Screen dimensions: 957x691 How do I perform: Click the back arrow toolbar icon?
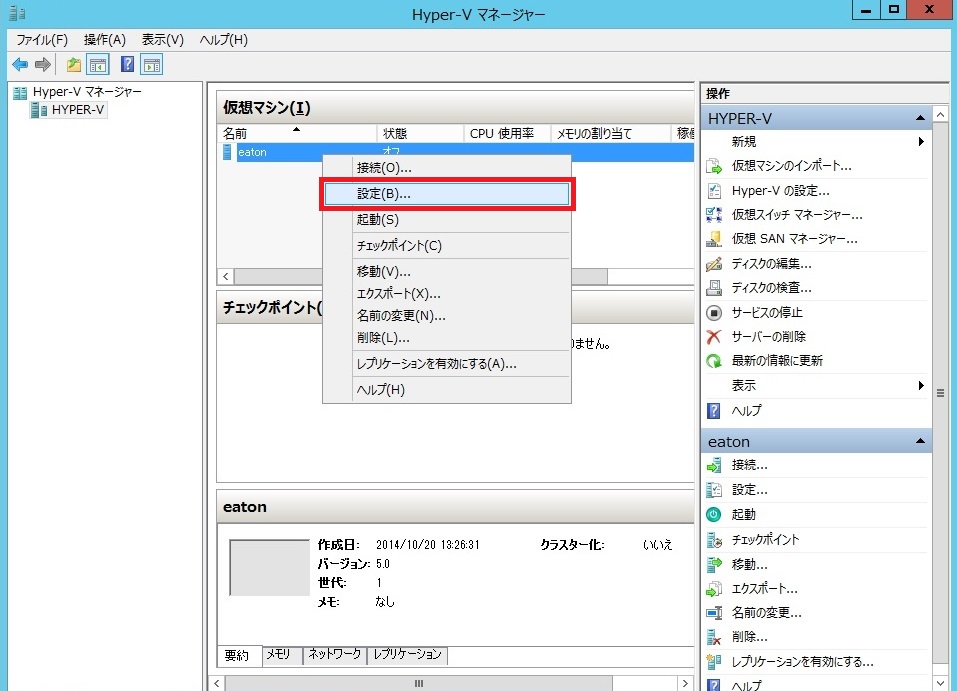point(20,65)
